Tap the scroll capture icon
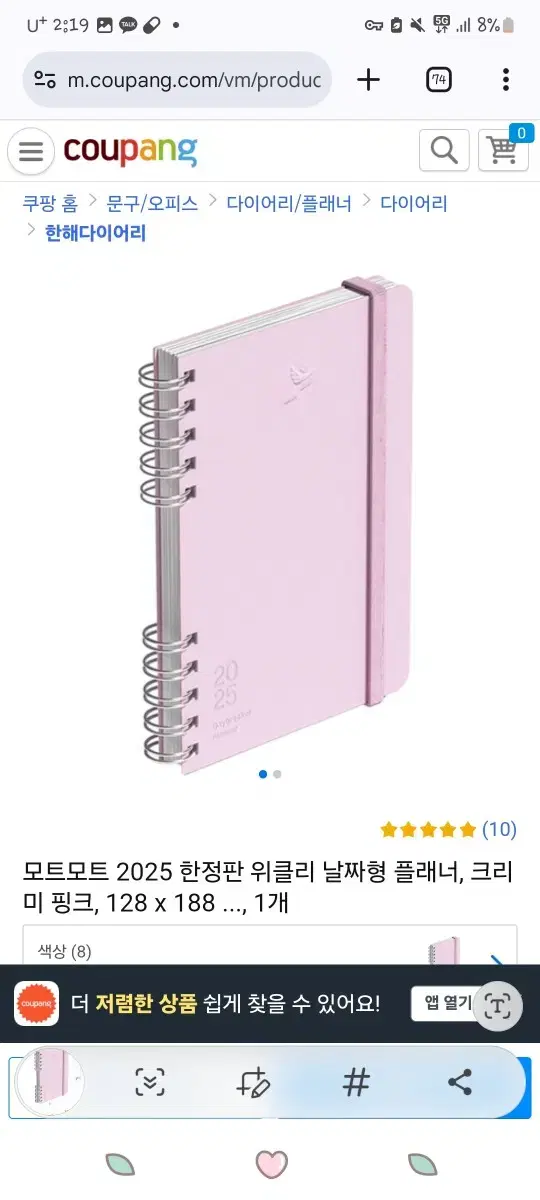Screen dimensions: 540x1200 click(x=150, y=1081)
